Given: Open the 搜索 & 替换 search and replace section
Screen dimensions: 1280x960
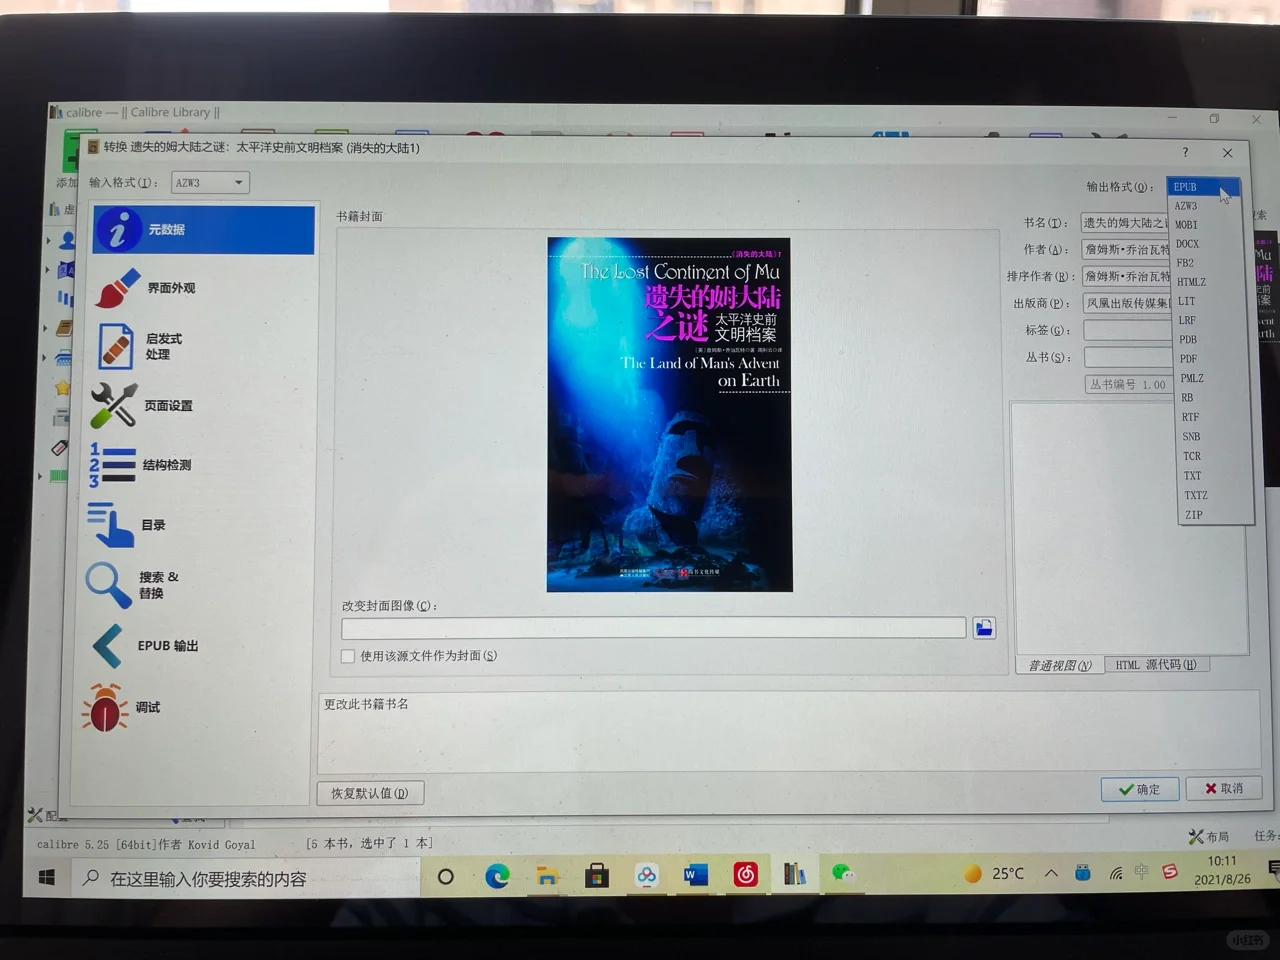Looking at the screenshot, I should point(133,585).
